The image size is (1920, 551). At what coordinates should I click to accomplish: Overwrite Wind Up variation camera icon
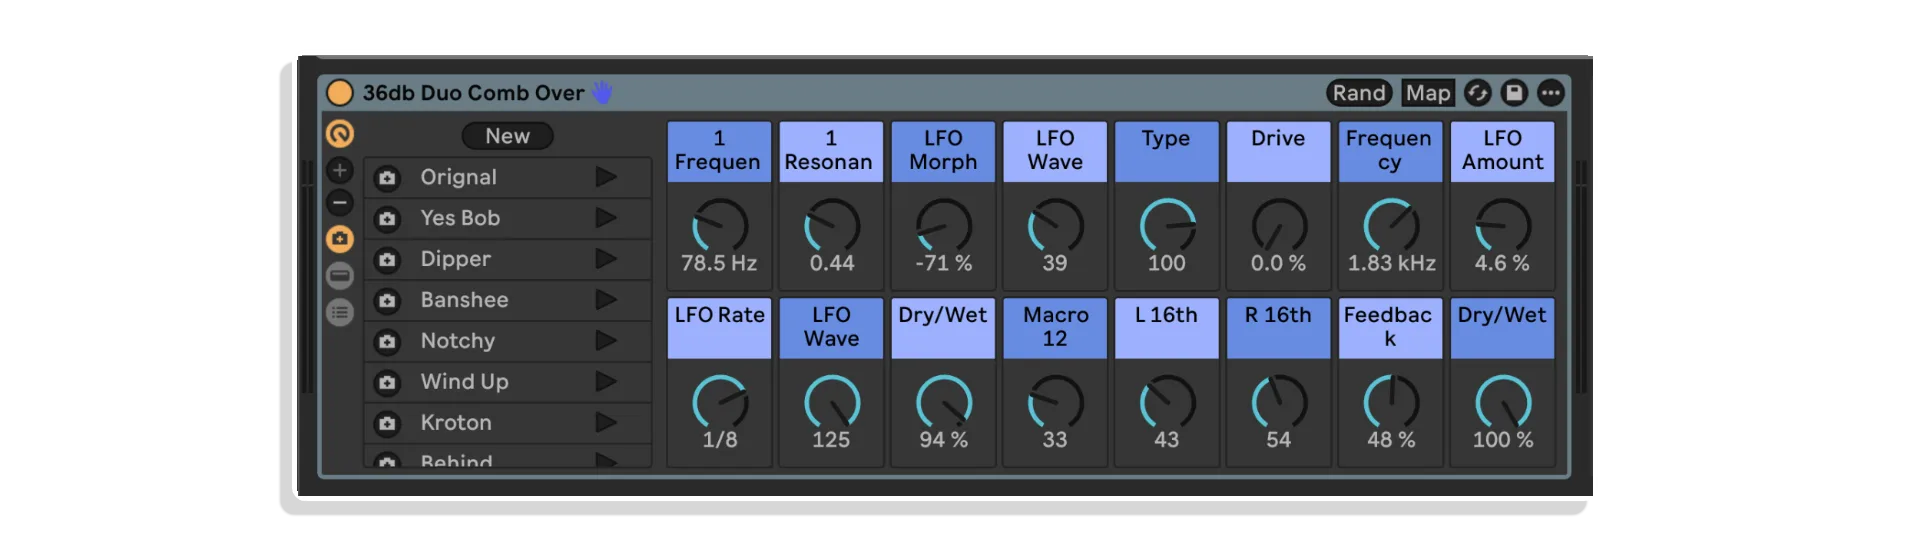[x=387, y=383]
